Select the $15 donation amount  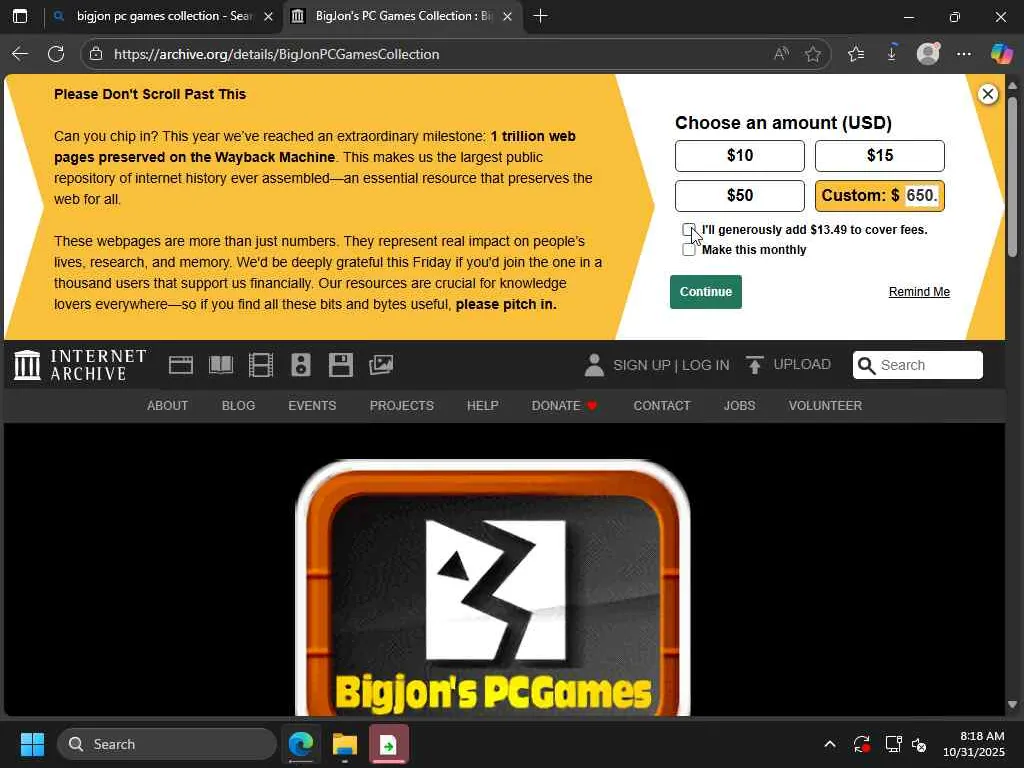879,155
